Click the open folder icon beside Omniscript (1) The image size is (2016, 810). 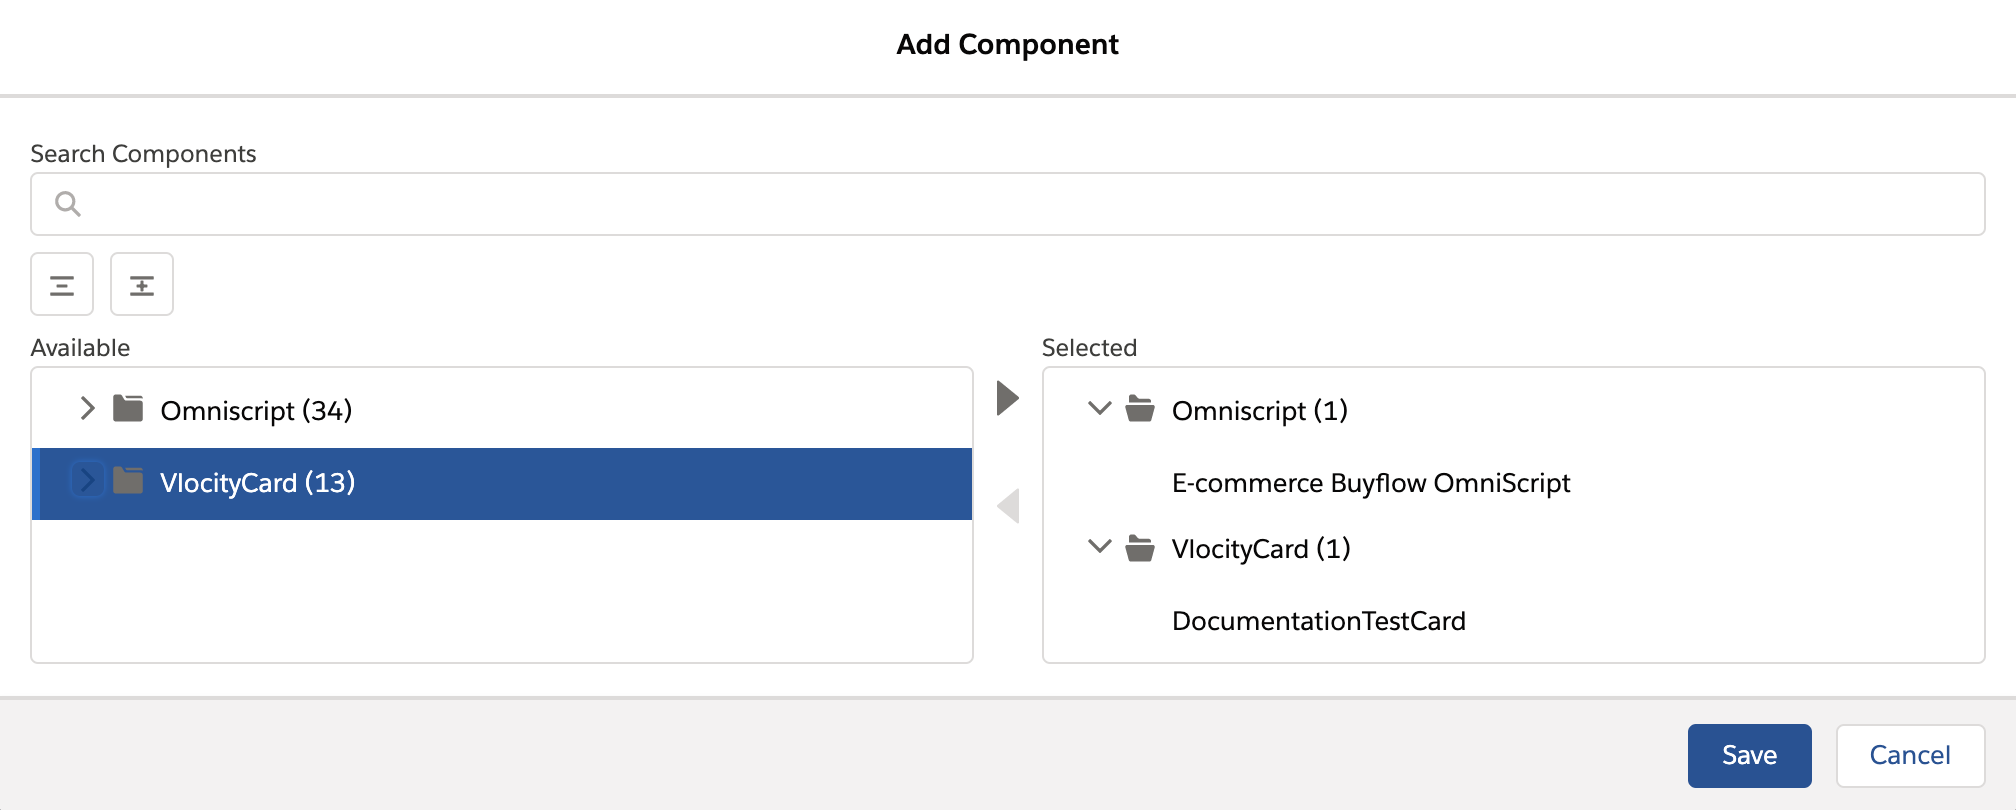(1140, 409)
